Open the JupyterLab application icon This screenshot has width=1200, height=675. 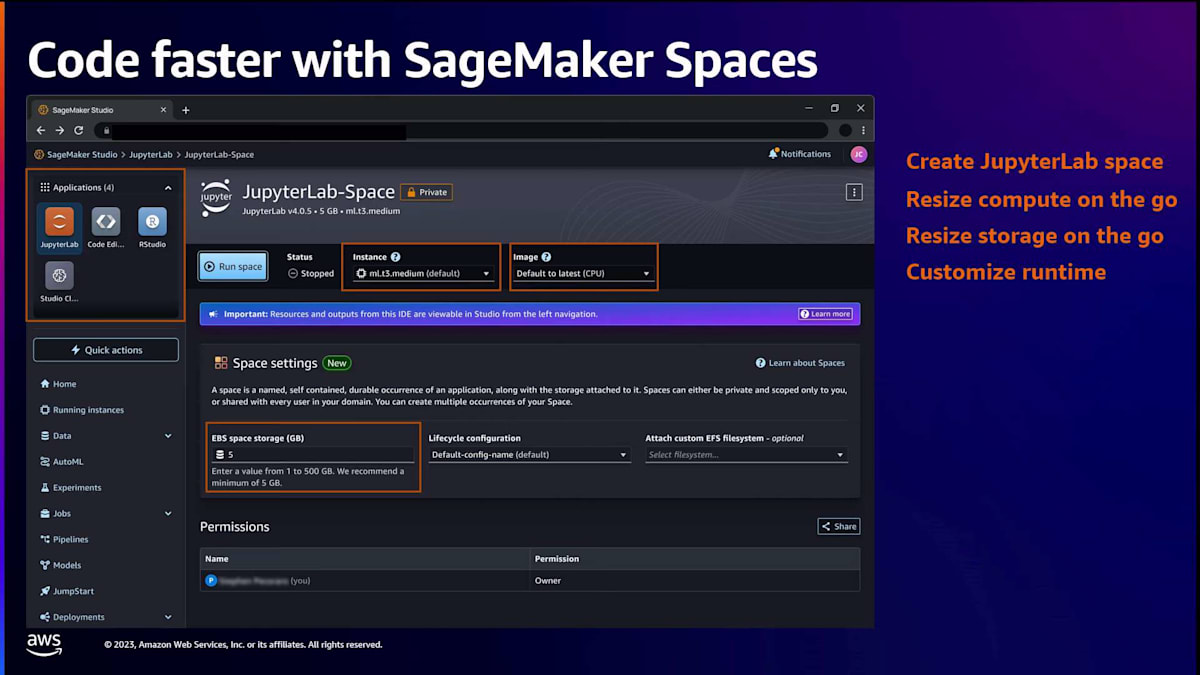coord(59,222)
